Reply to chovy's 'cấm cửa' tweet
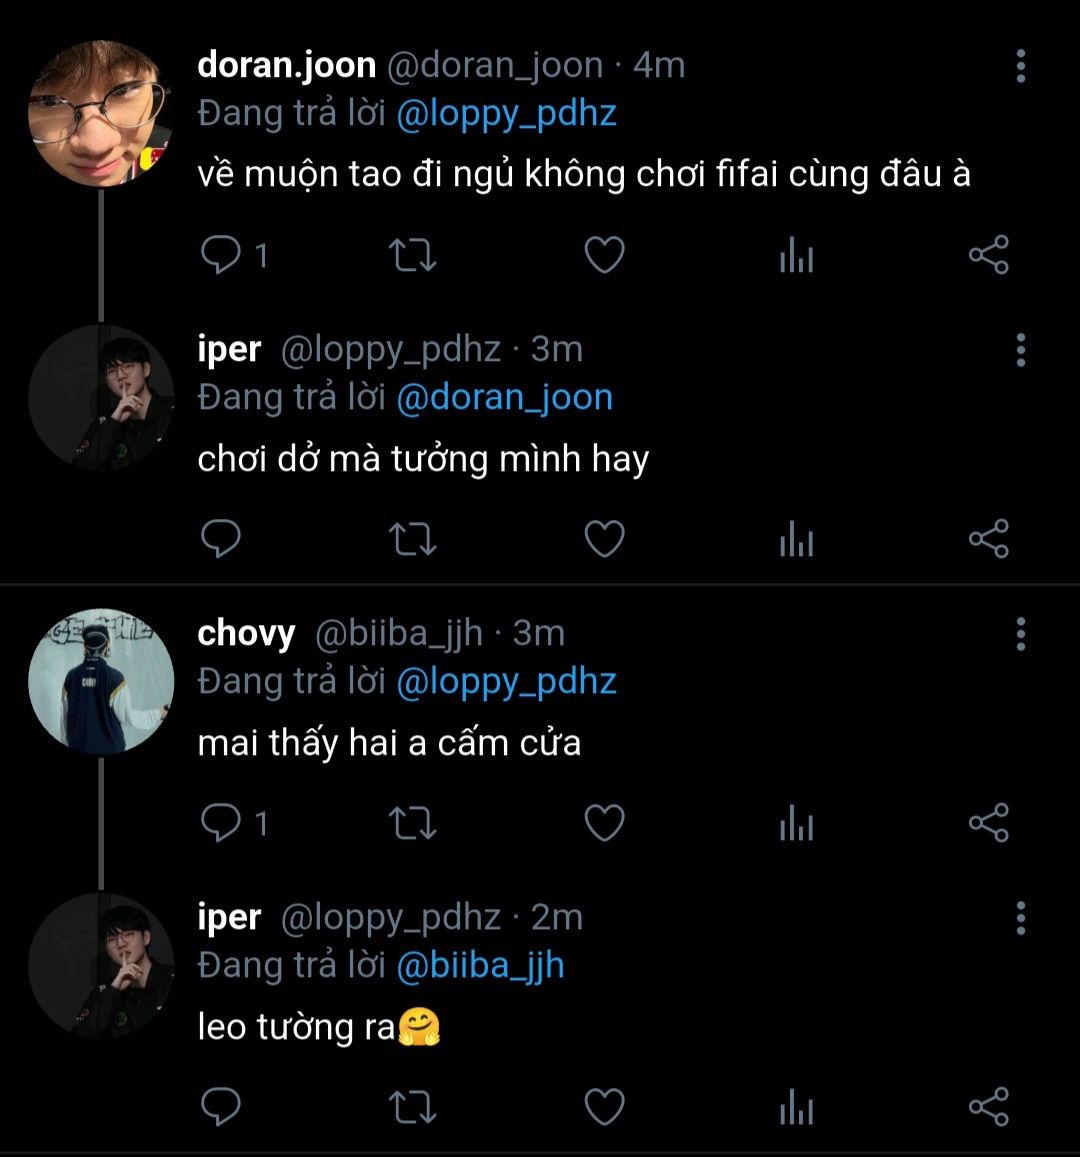Screen dimensions: 1080x1157 coord(221,824)
